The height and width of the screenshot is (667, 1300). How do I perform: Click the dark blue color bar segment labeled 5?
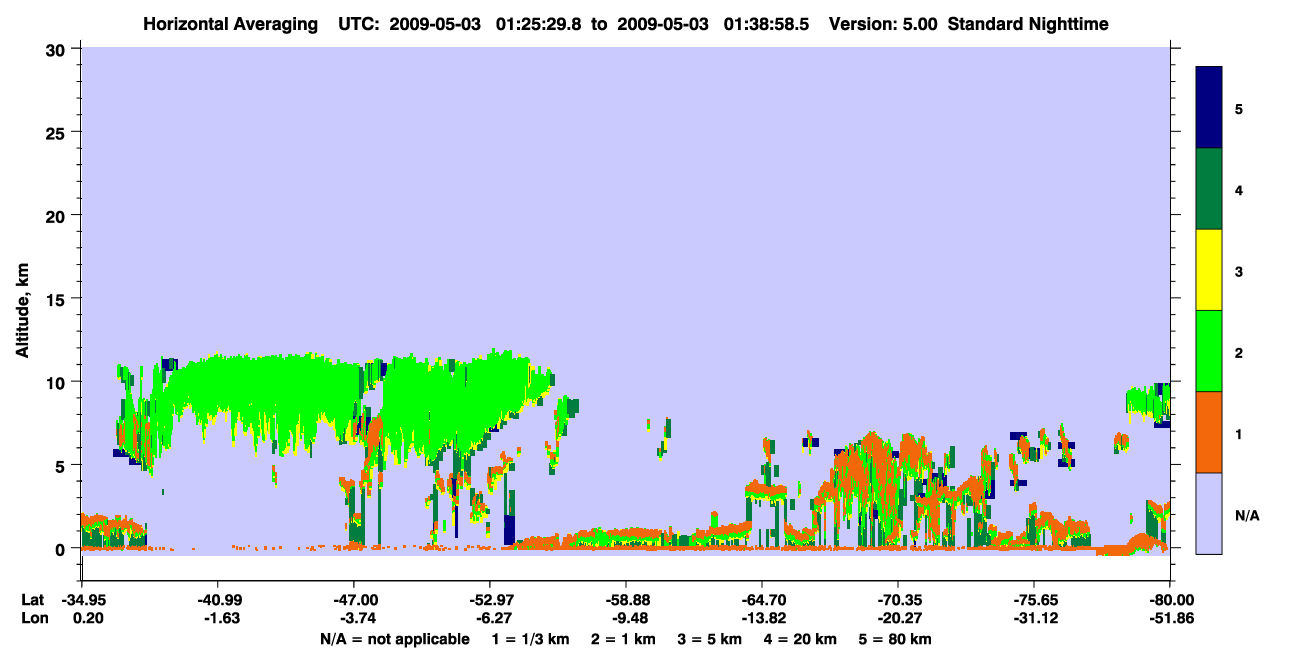tap(1209, 108)
